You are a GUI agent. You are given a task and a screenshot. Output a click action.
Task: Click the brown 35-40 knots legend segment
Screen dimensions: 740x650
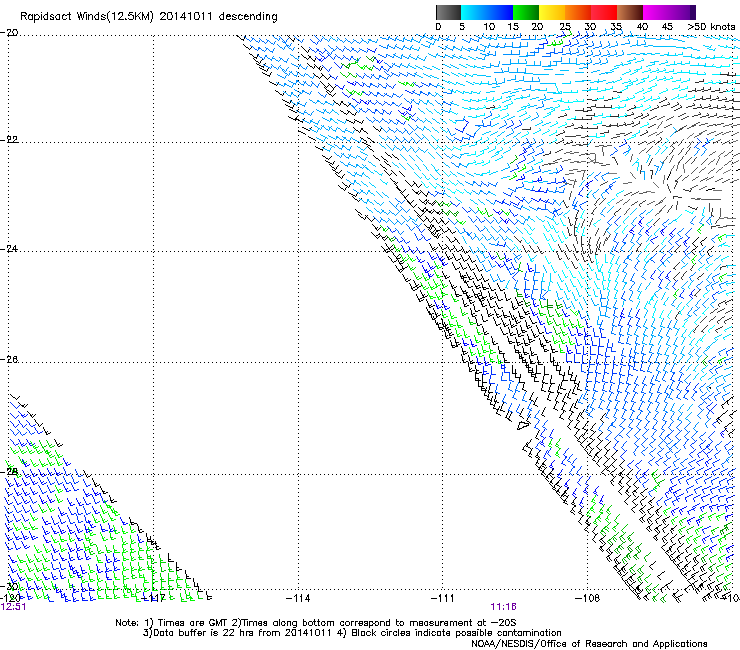[x=630, y=12]
